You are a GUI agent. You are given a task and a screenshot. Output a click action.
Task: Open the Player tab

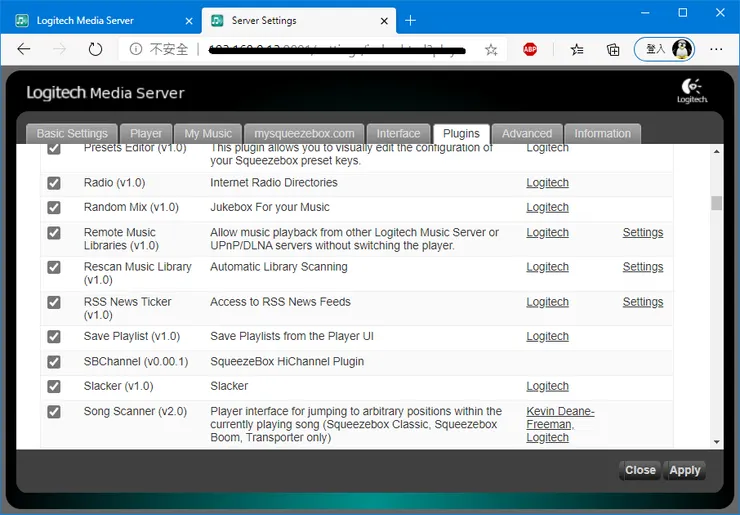point(146,134)
